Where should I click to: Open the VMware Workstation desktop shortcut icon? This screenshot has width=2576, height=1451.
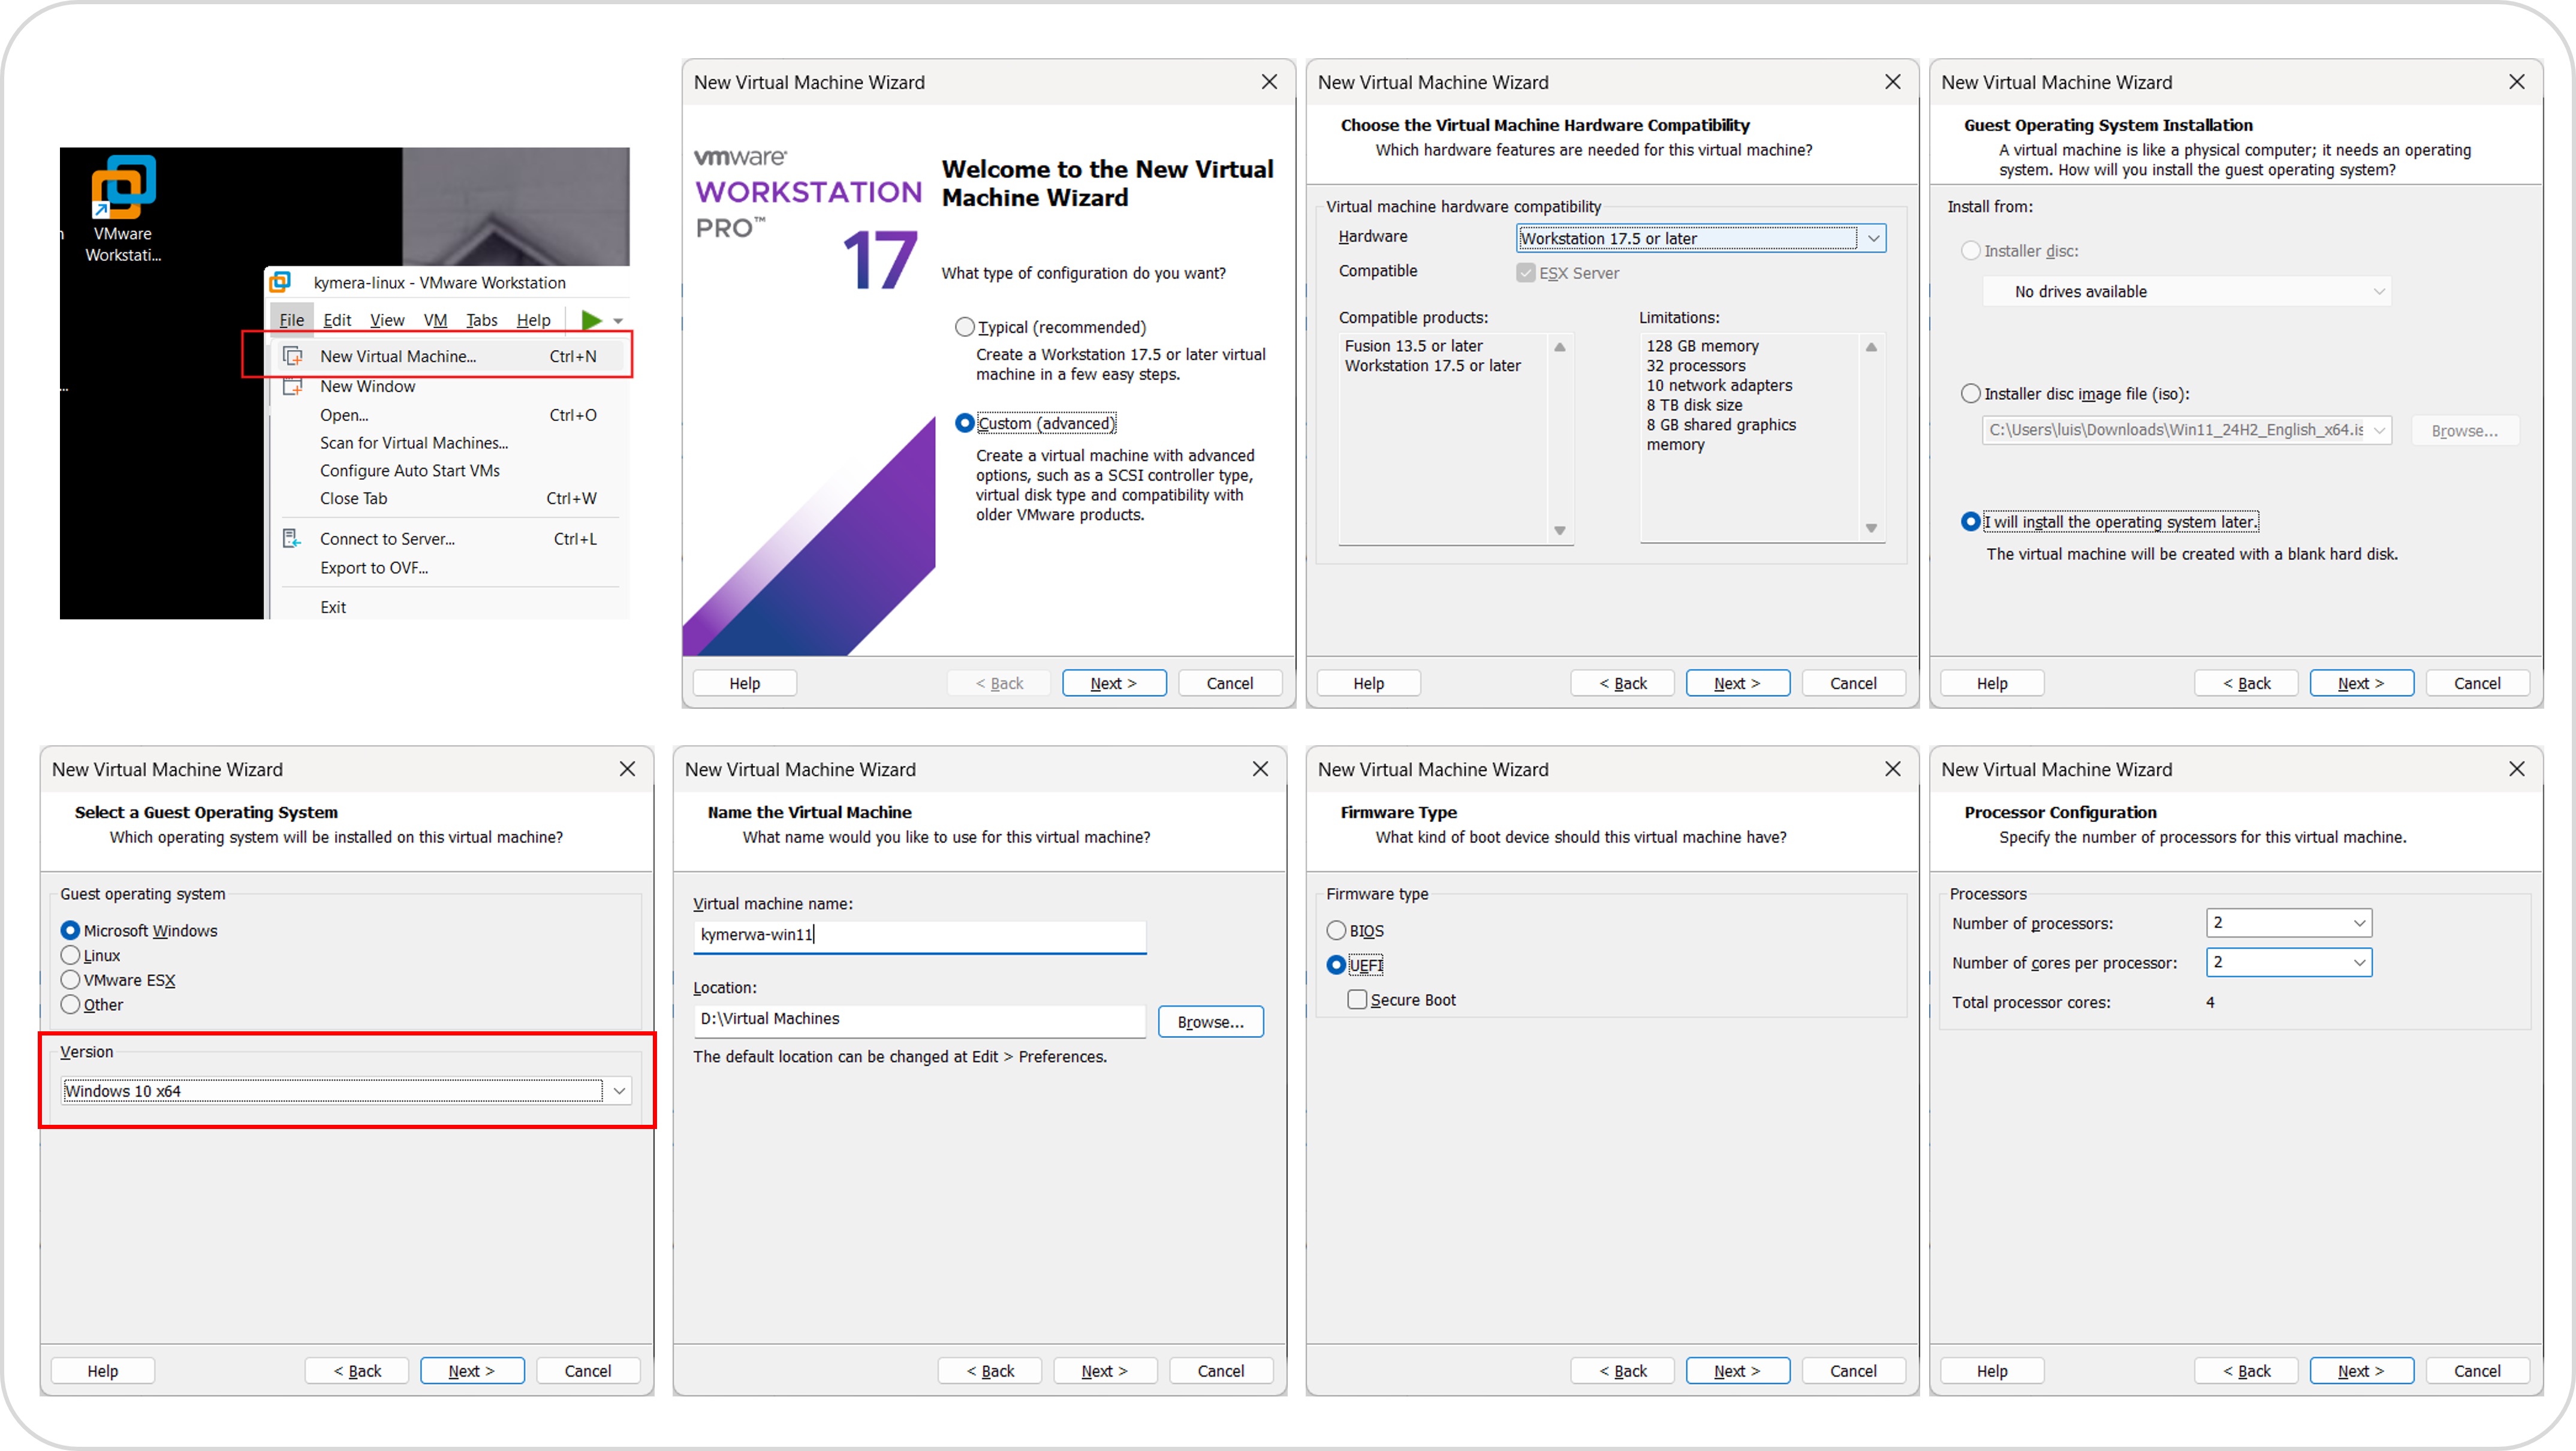tap(123, 186)
